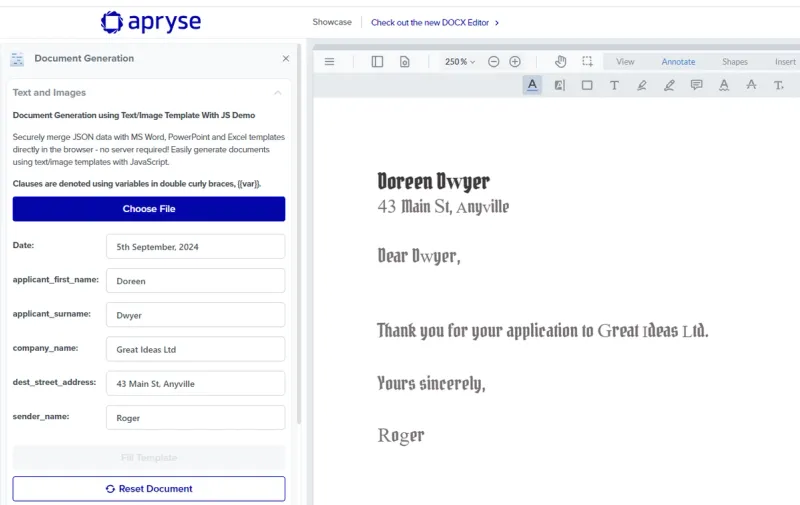Click the Document Generation panel icon
The width and height of the screenshot is (800, 505).
tap(17, 59)
